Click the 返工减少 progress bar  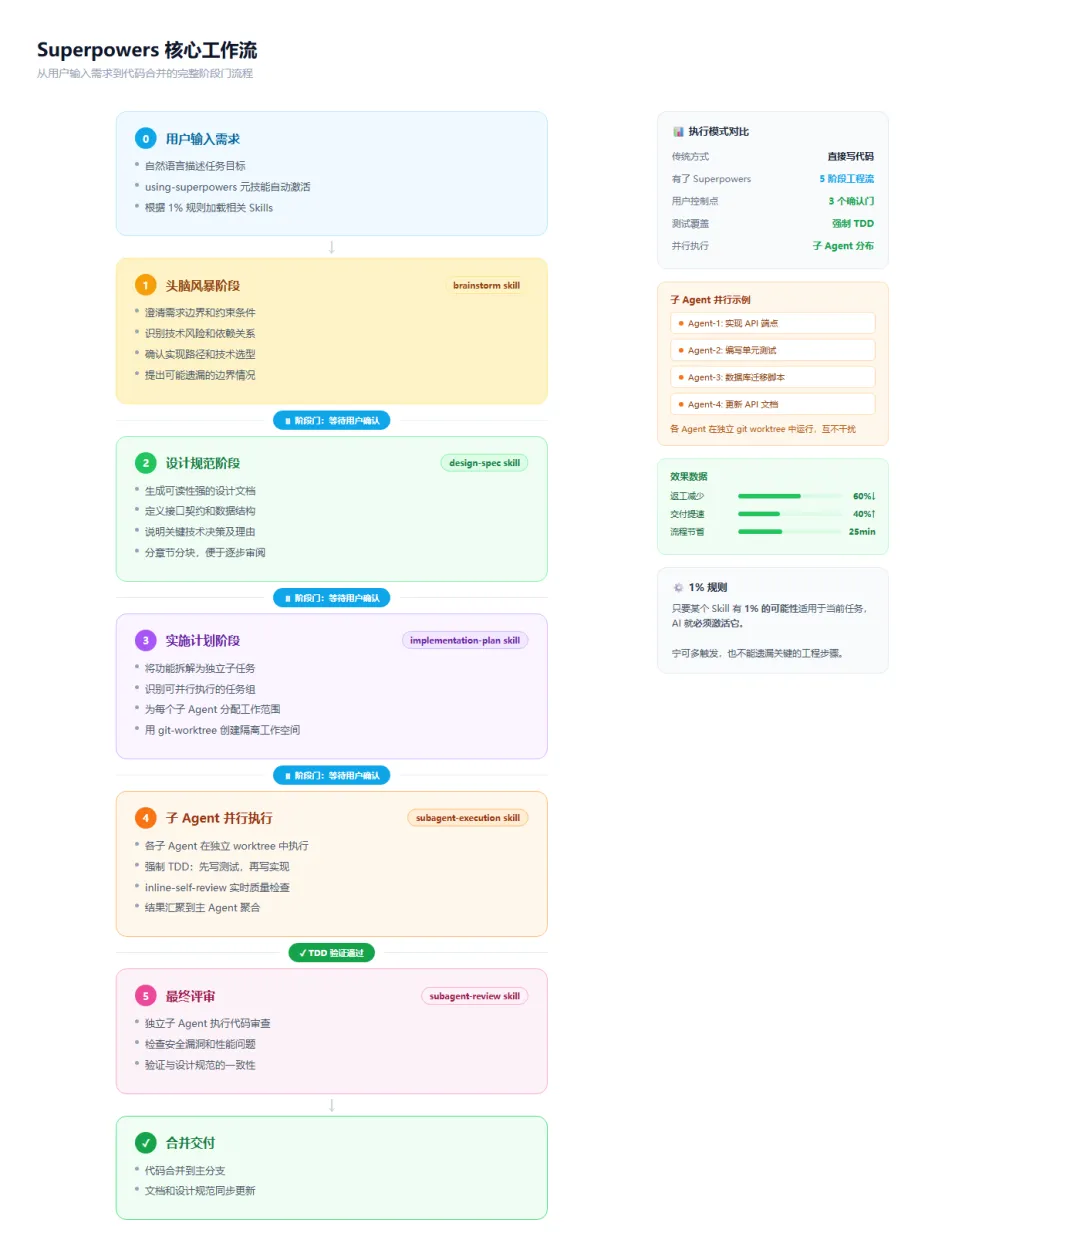(790, 496)
